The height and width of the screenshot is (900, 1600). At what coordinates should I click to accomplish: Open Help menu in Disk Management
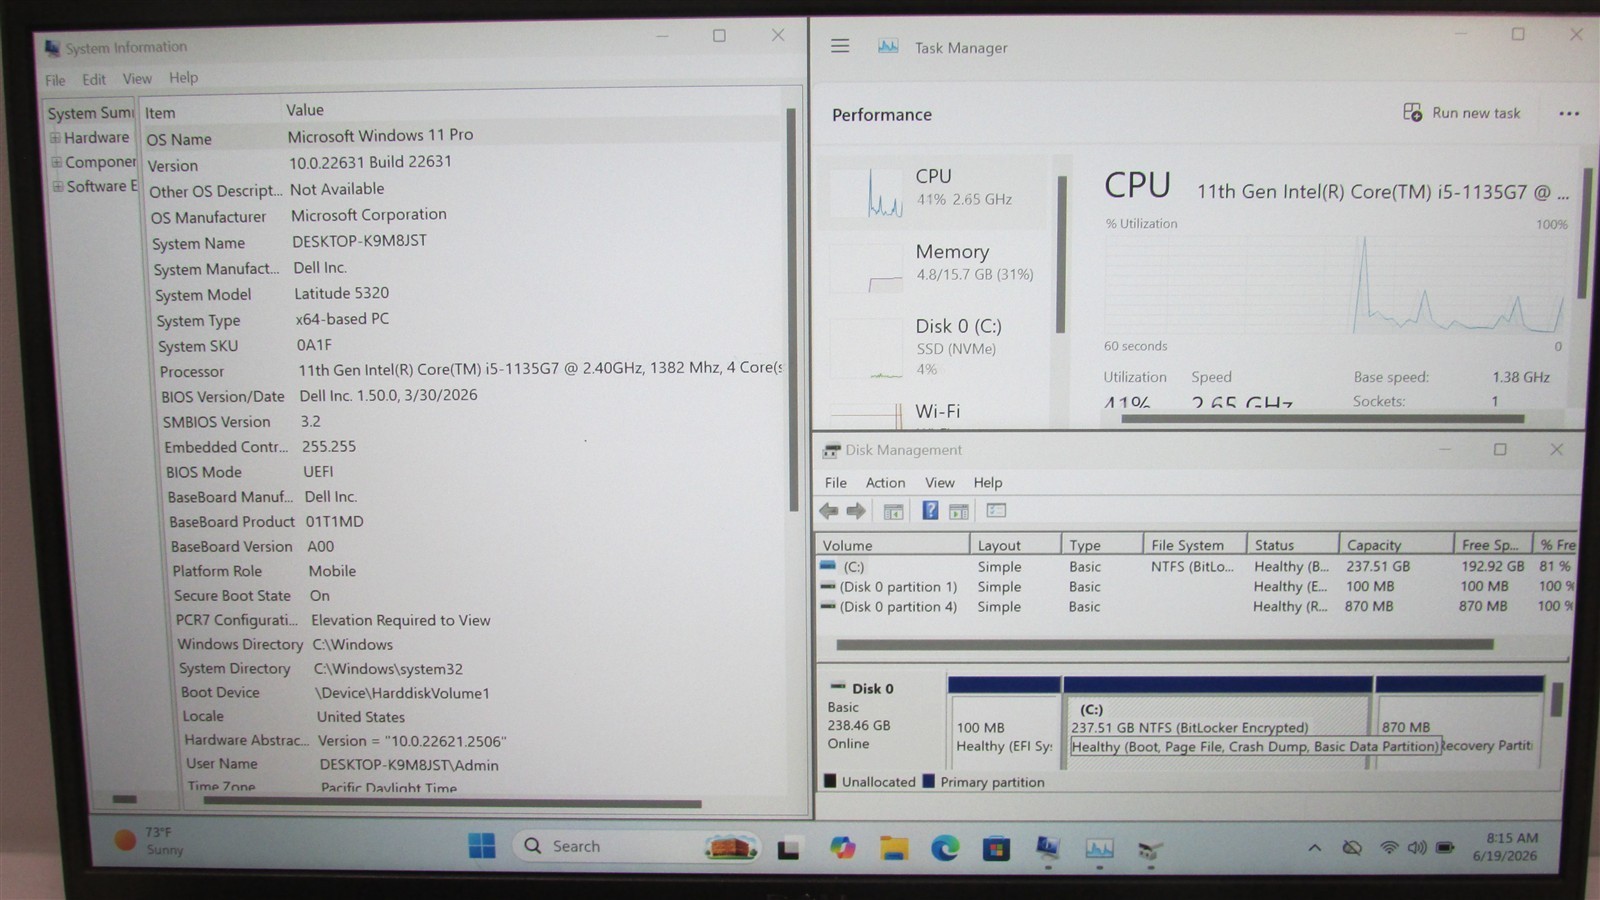(987, 482)
